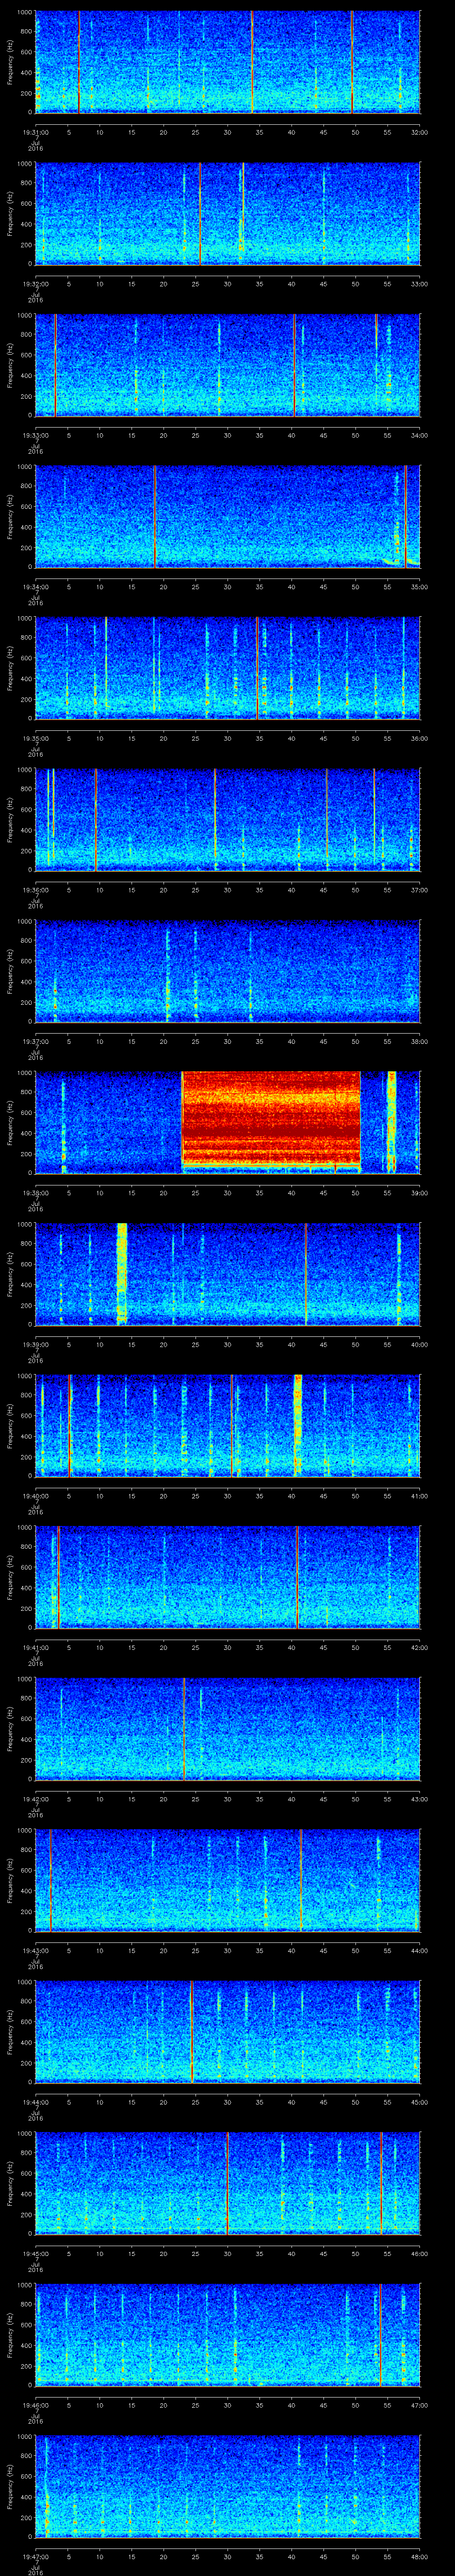The image size is (455, 2576).
Task: Click the 19:38:00 time axis label
Action: click(x=35, y=1193)
